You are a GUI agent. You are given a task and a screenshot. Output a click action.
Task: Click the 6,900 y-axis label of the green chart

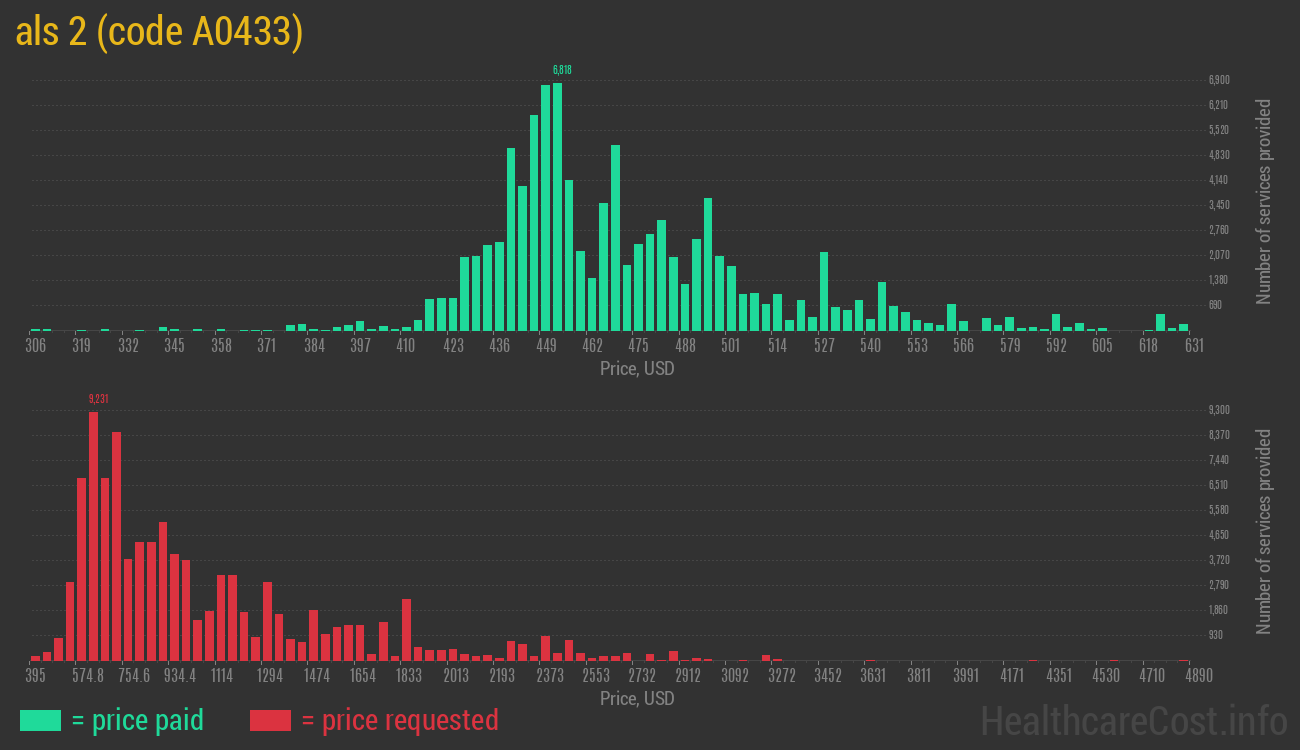click(x=1218, y=80)
